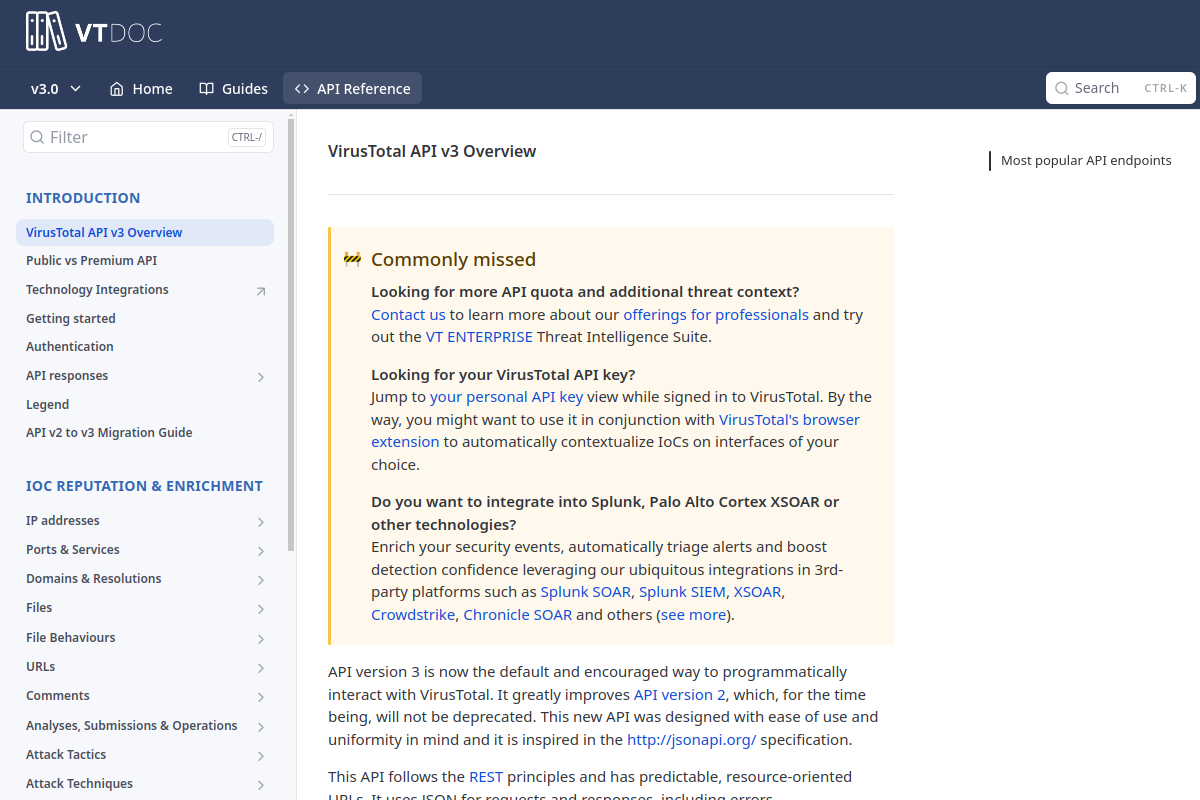Click the construction barrier icon in callout
The height and width of the screenshot is (800, 1200).
coord(352,259)
